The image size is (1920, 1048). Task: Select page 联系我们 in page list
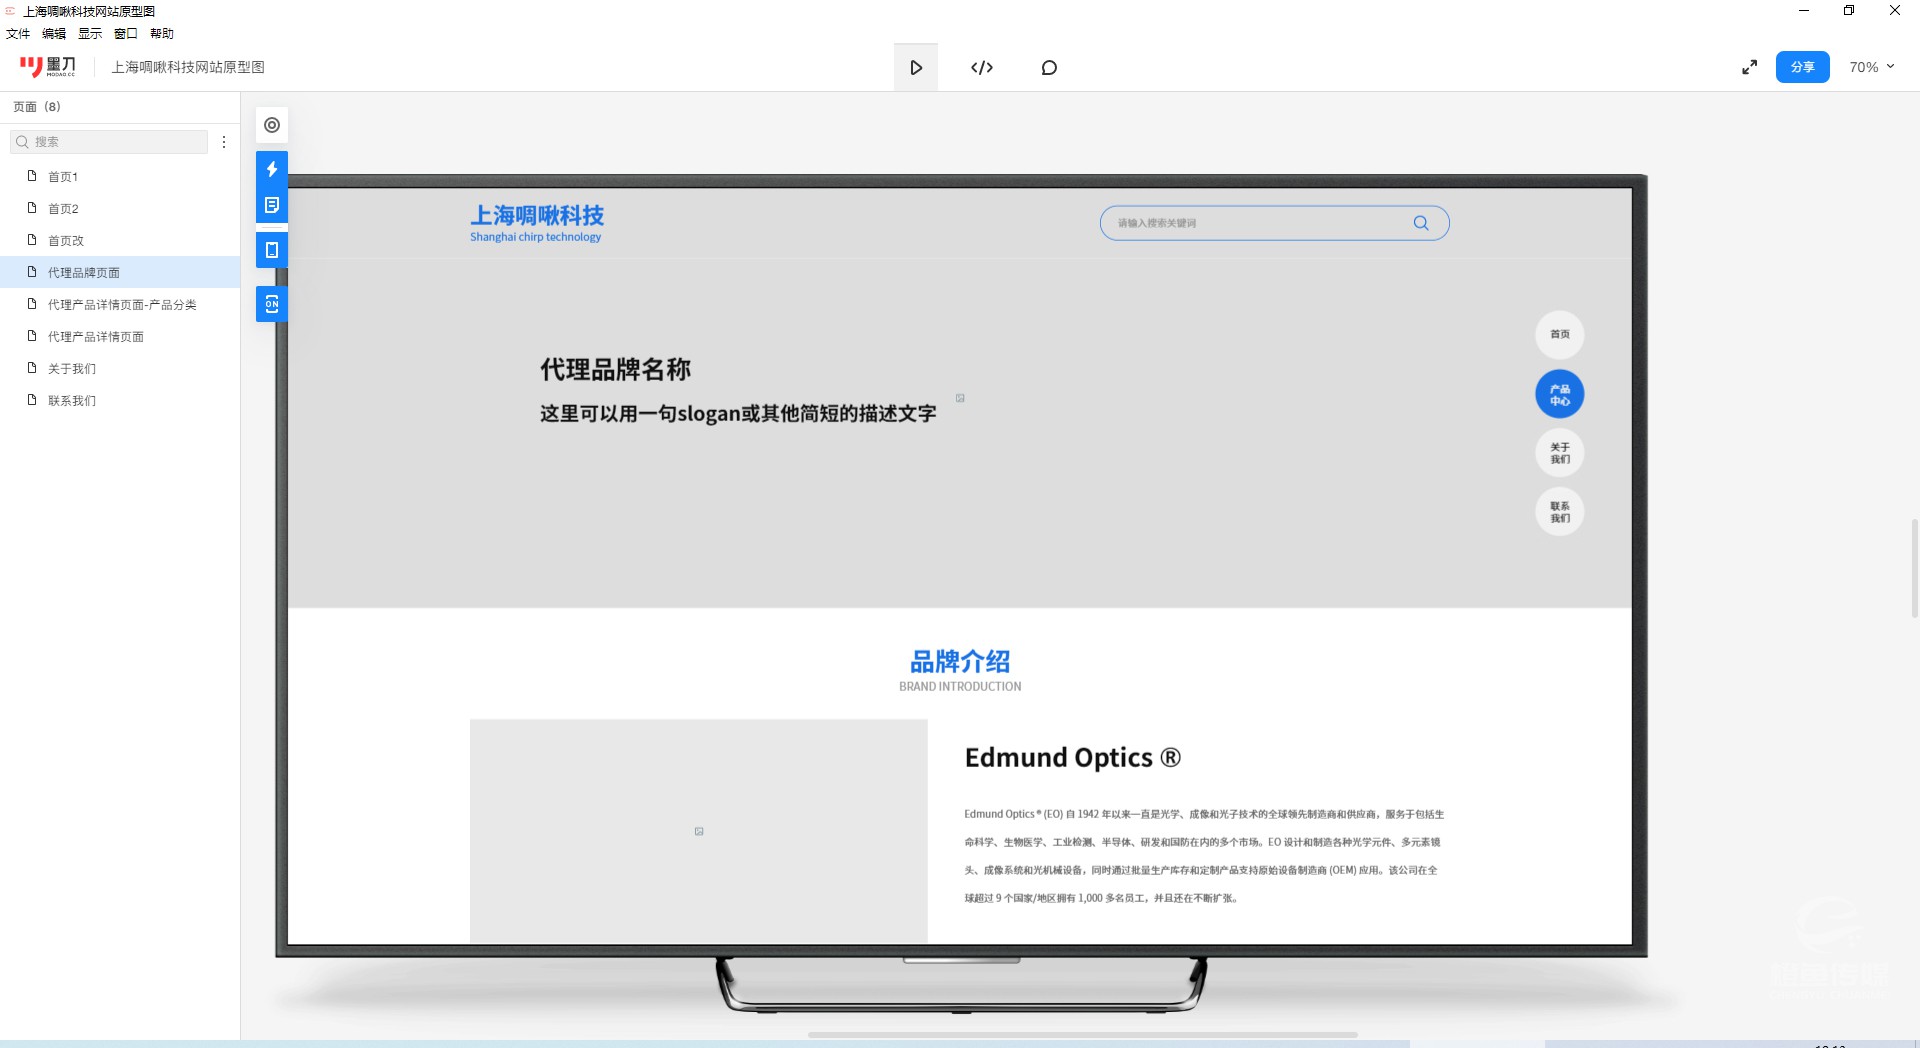click(120, 400)
